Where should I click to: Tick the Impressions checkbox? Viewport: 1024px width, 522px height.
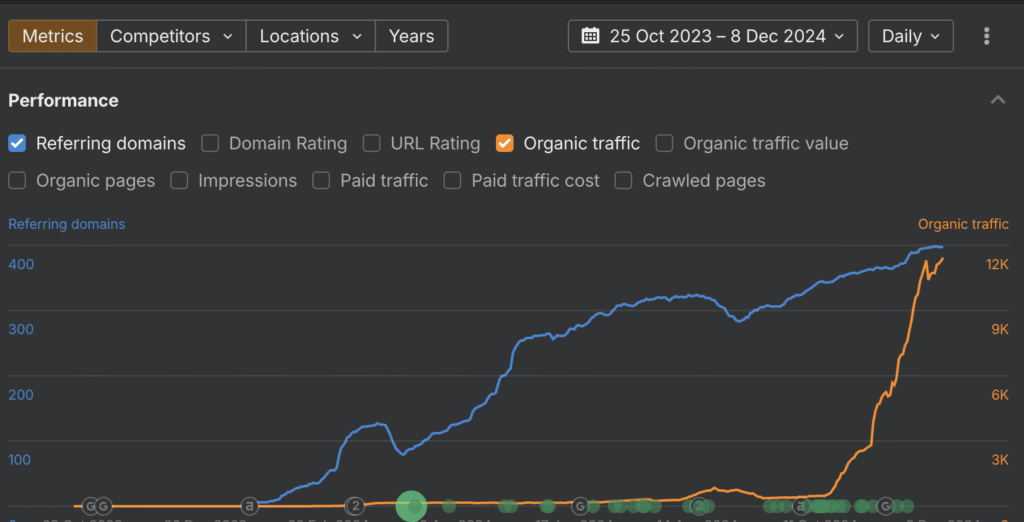click(179, 181)
